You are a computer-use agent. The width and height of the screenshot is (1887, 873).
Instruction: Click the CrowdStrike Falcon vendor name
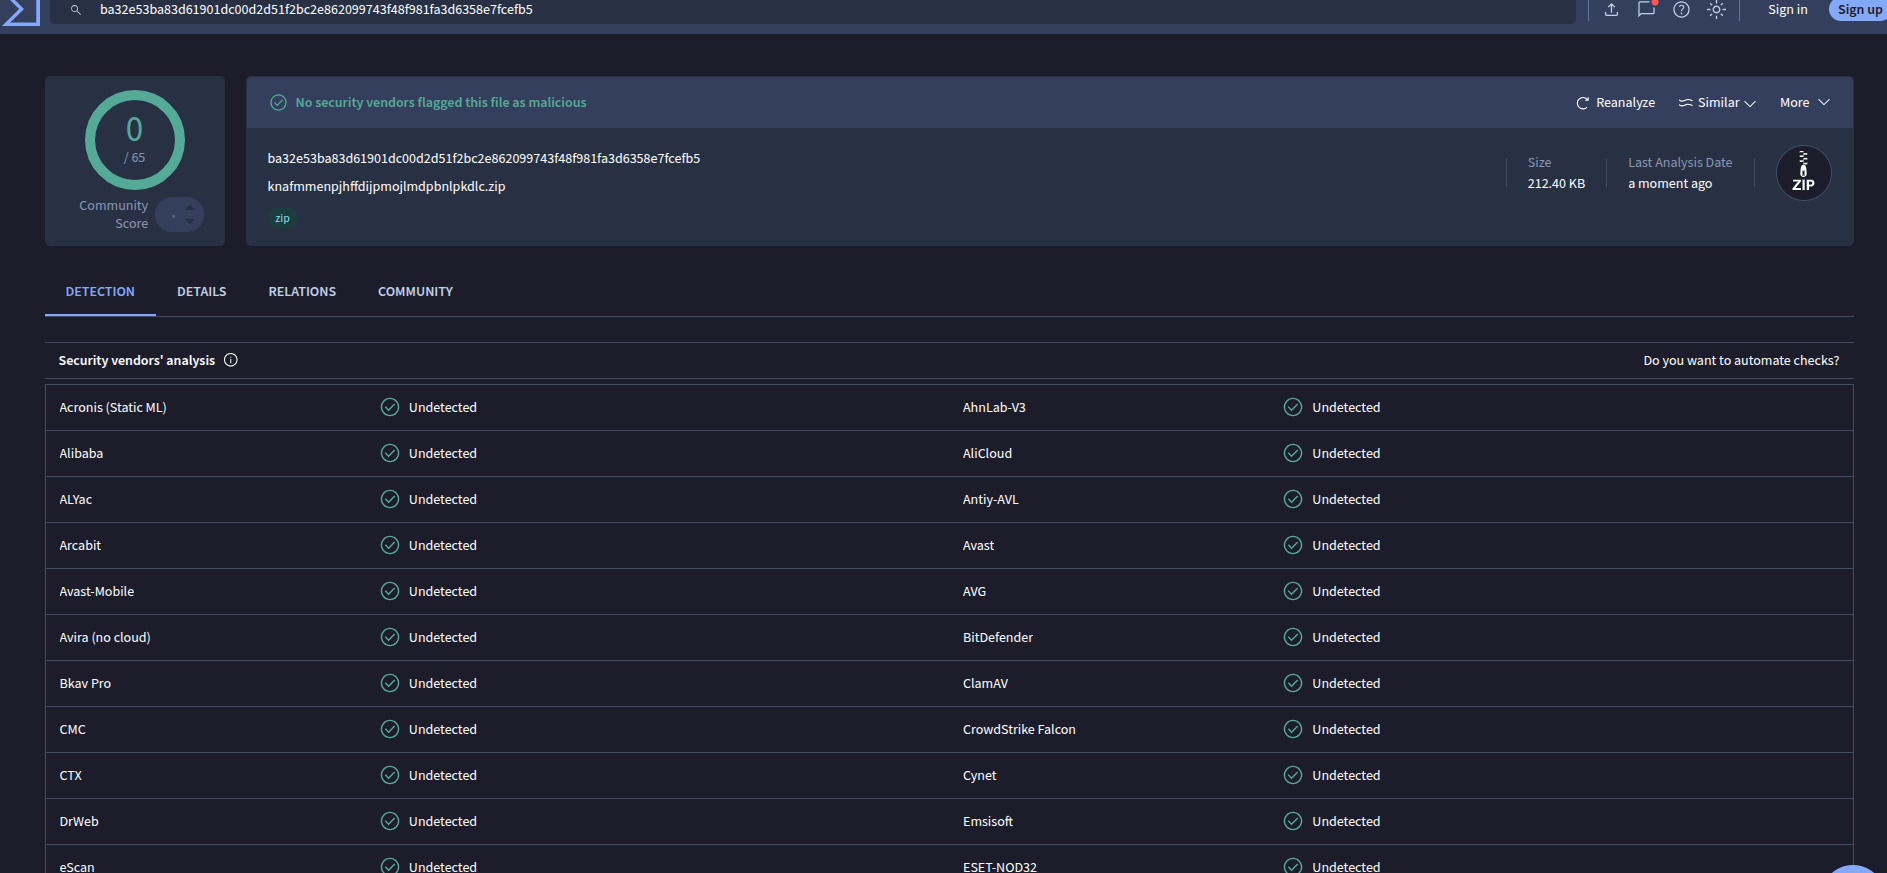tap(1019, 730)
